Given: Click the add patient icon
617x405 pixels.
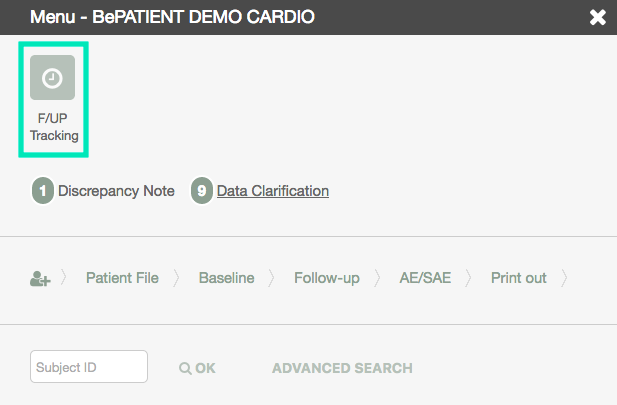Looking at the screenshot, I should pos(40,278).
